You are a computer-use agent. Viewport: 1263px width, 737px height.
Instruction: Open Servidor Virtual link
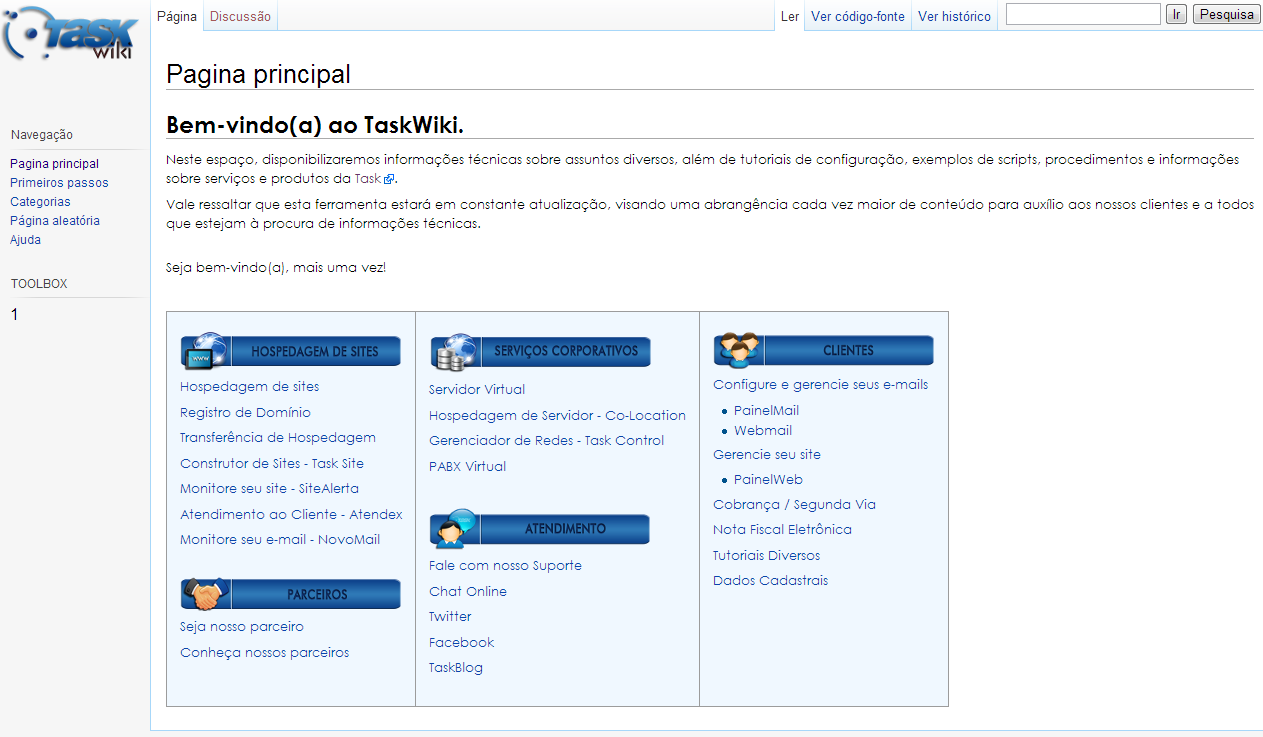click(x=477, y=389)
